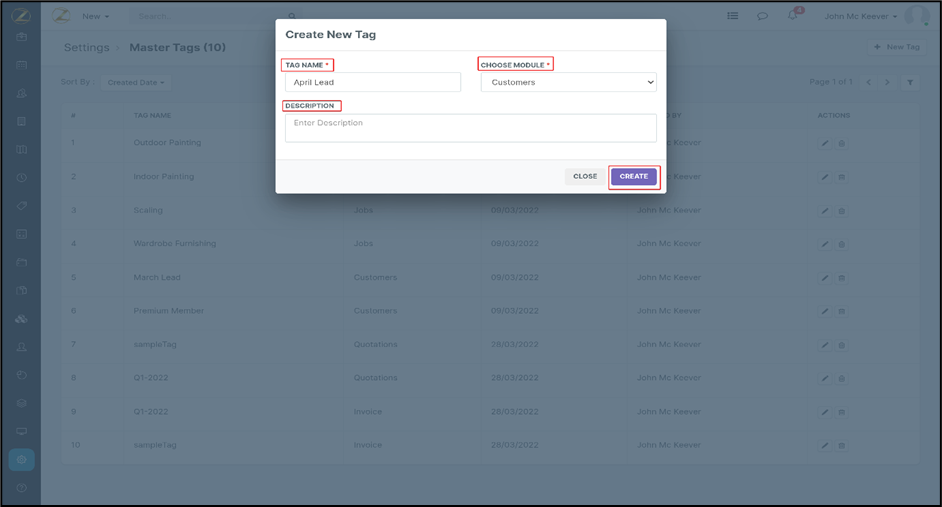The height and width of the screenshot is (507, 942).
Task: Open the tag icon in the sidebar
Action: click(x=22, y=205)
